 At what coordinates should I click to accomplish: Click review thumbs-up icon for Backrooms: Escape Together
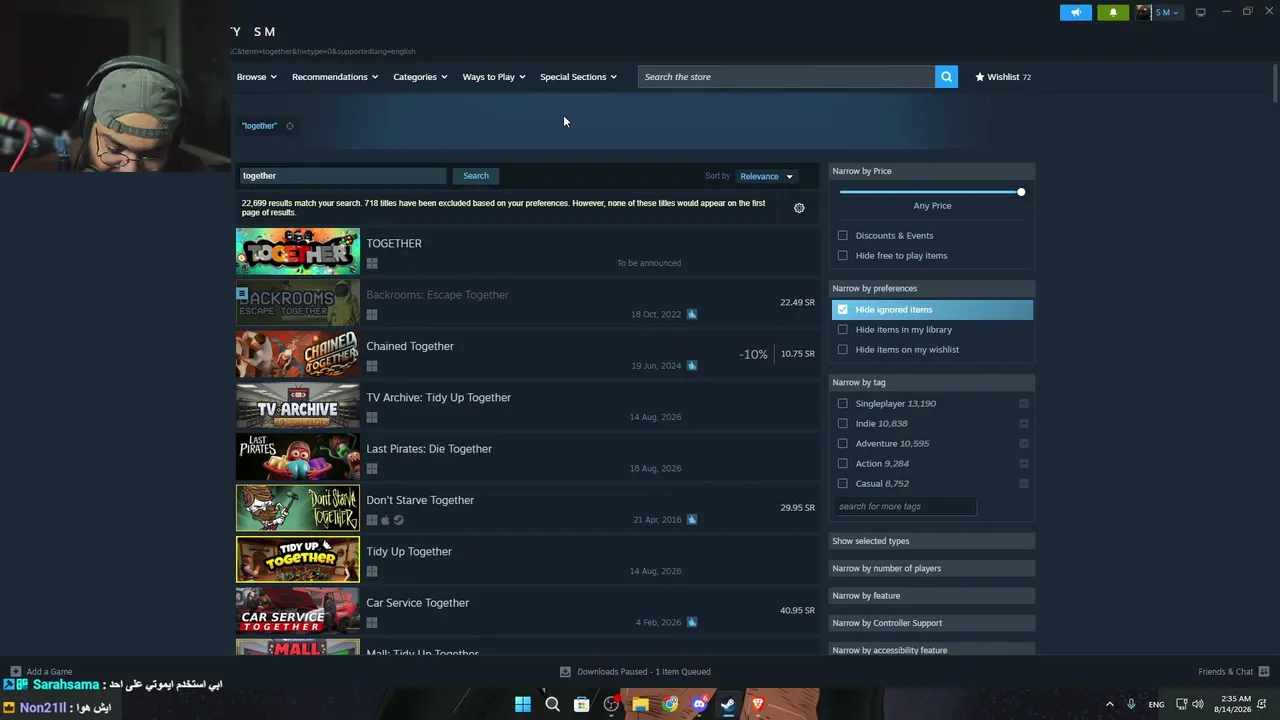pos(691,314)
